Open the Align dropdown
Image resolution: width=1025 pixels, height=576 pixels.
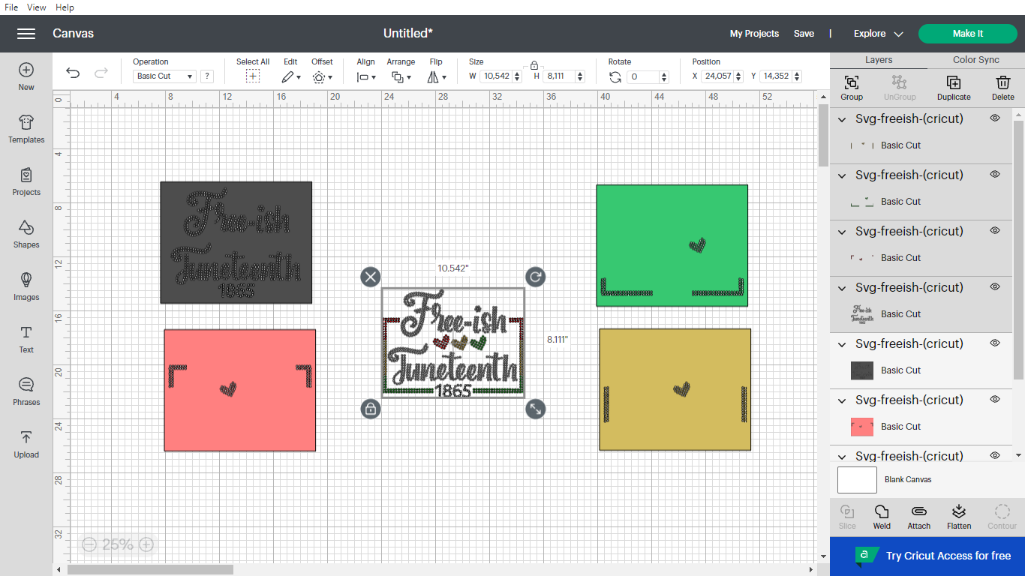tap(365, 77)
